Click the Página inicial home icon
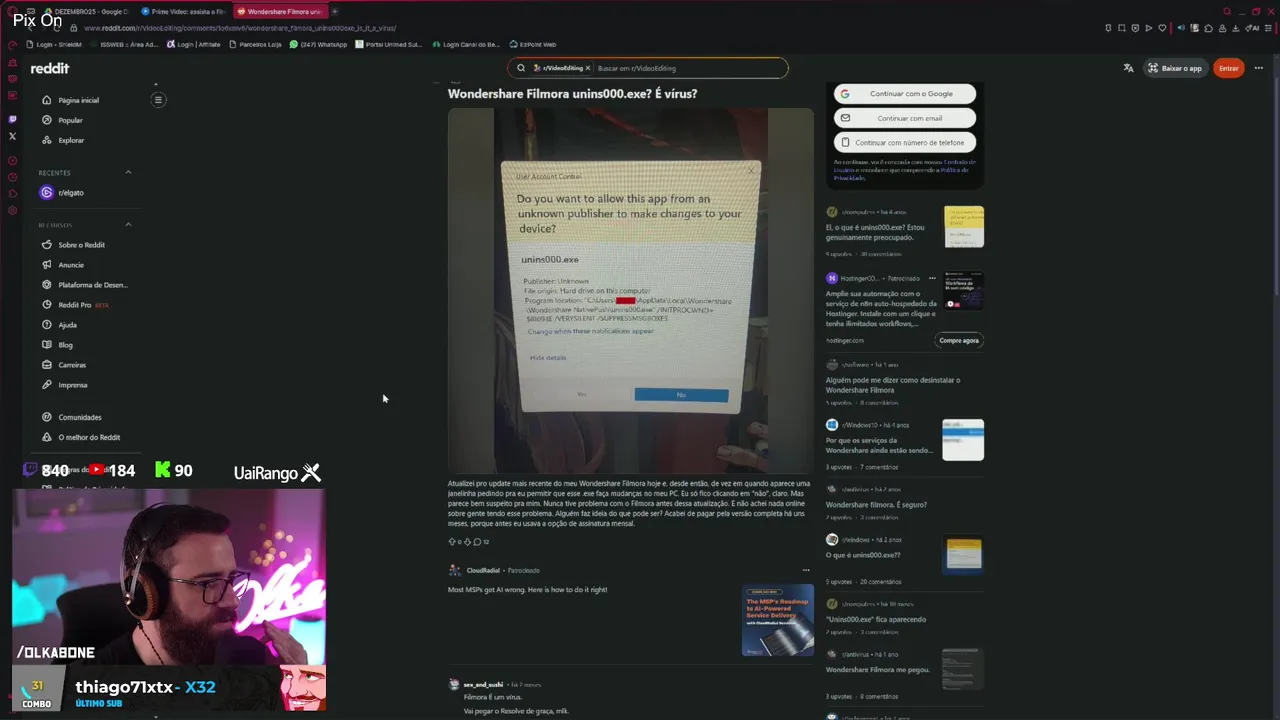This screenshot has width=1280, height=720. (47, 100)
